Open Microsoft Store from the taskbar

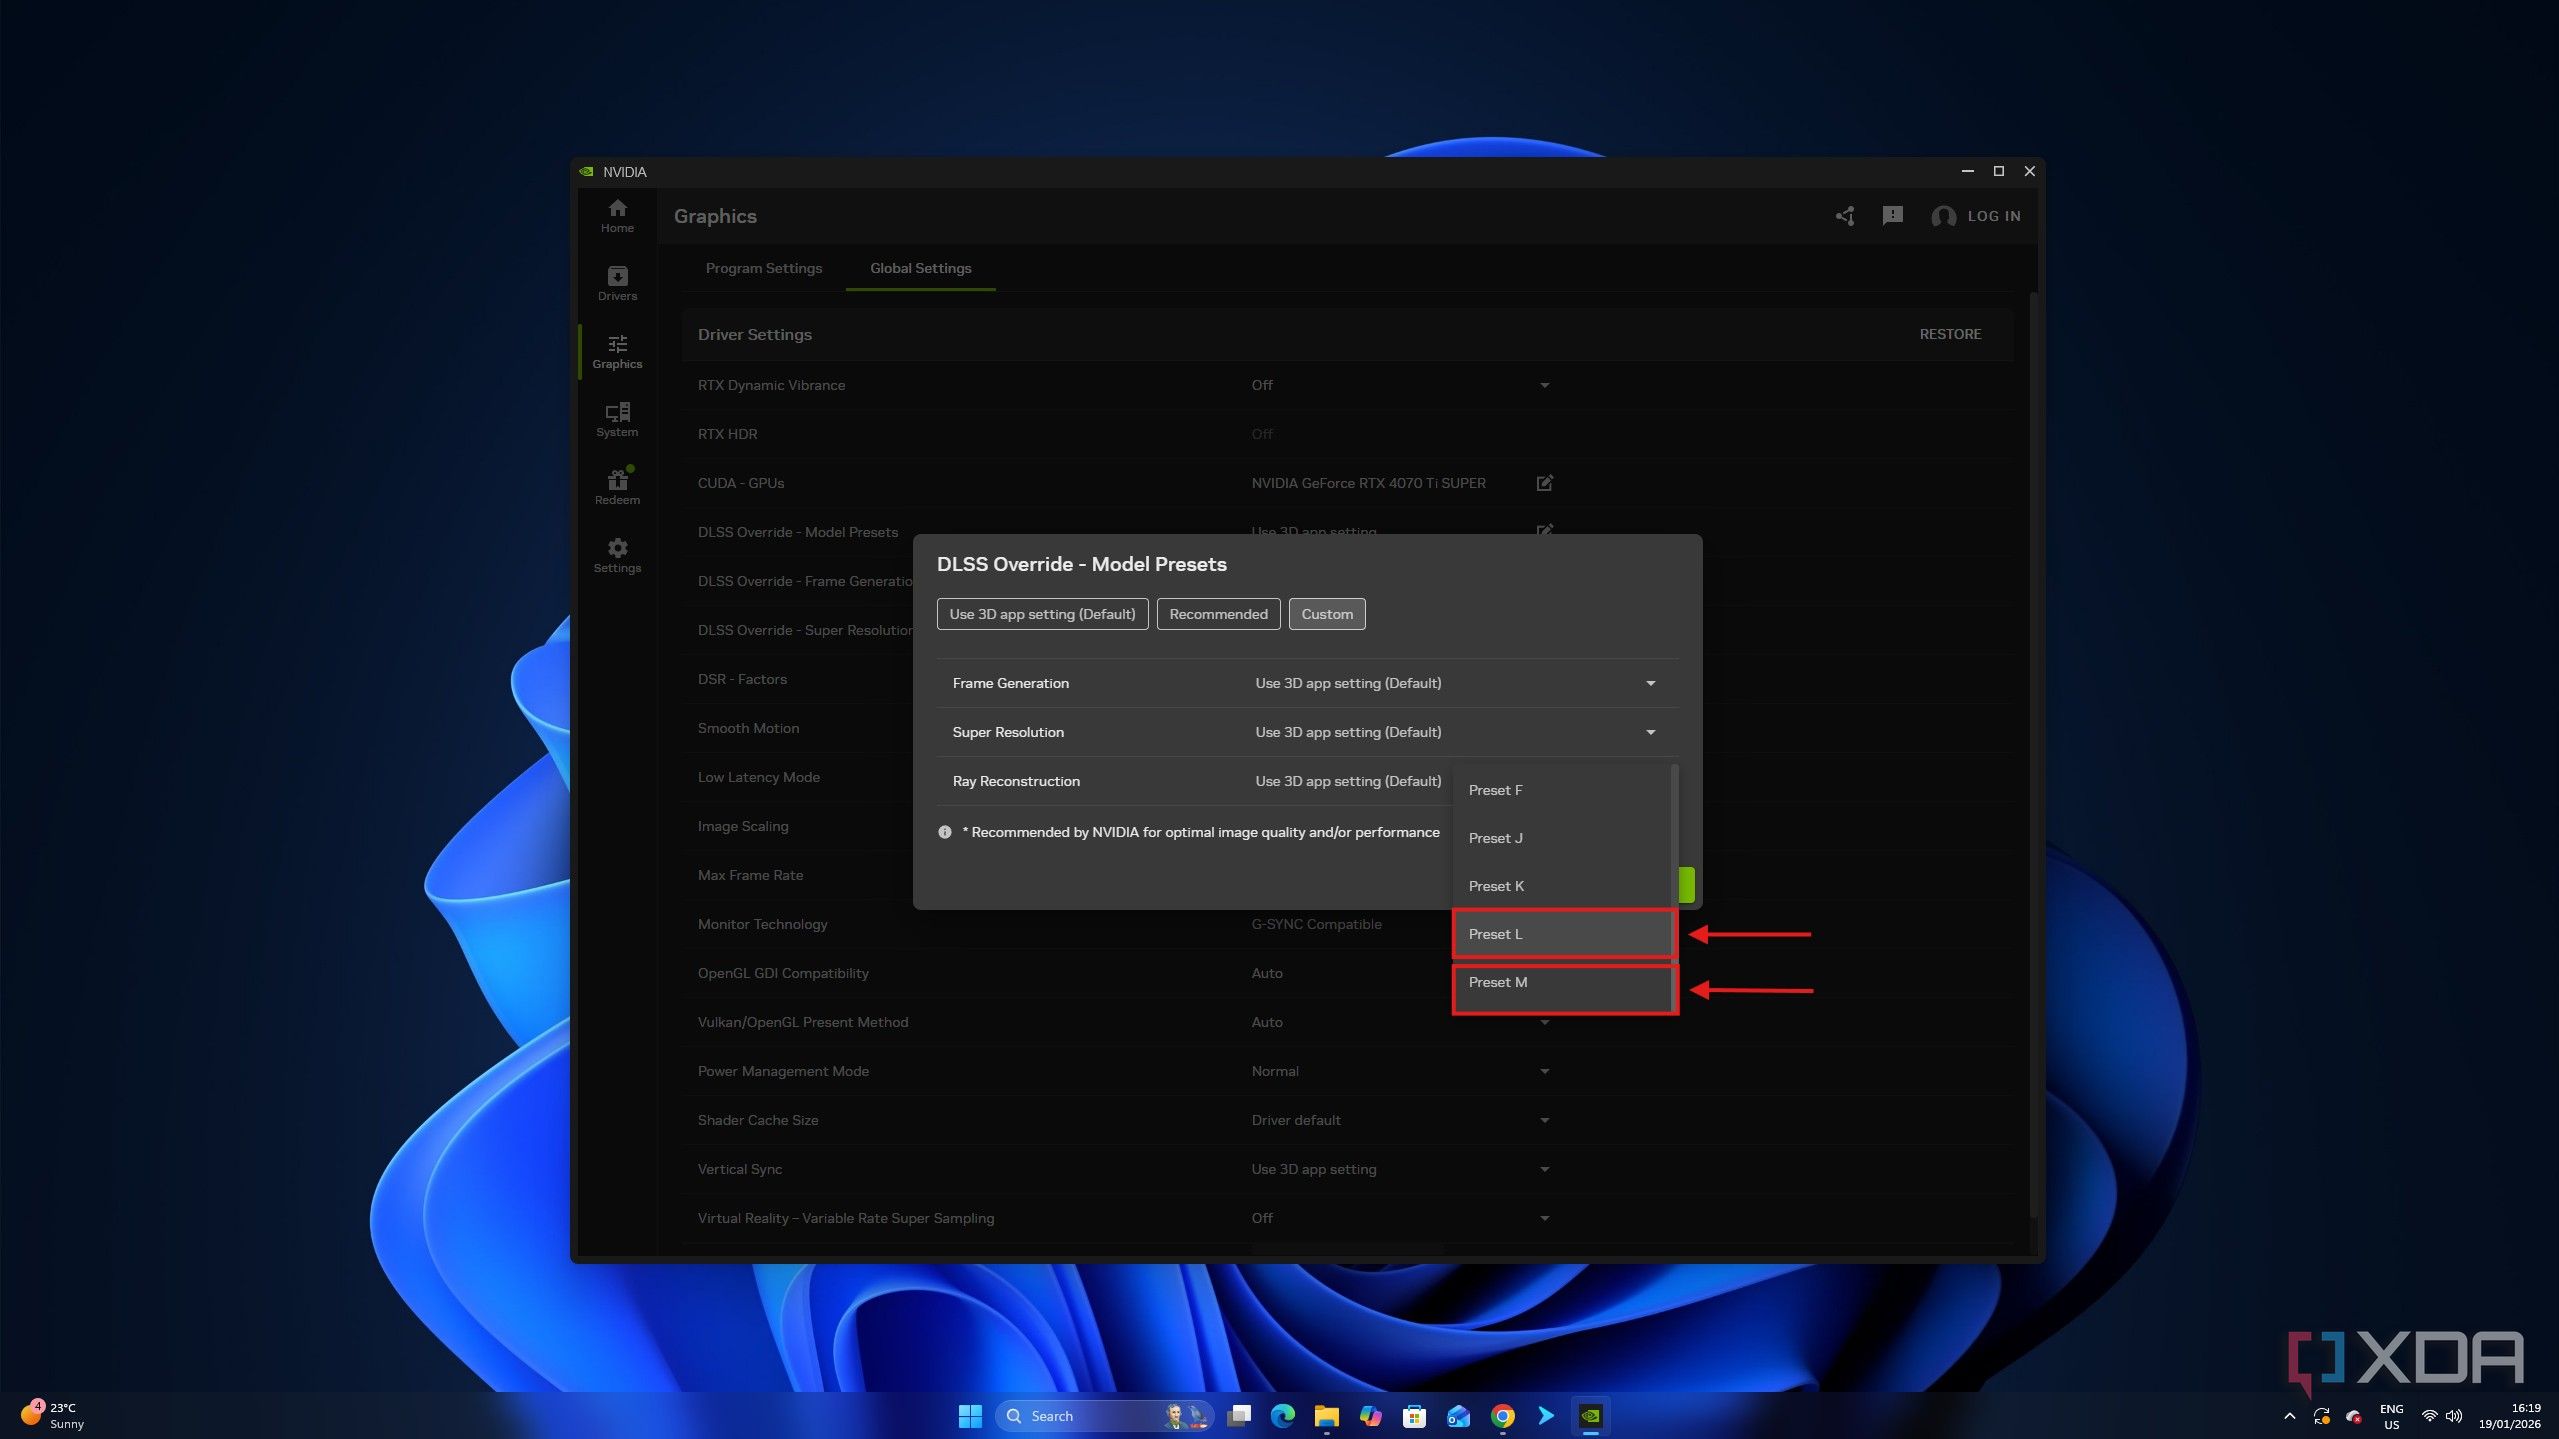coord(1414,1416)
